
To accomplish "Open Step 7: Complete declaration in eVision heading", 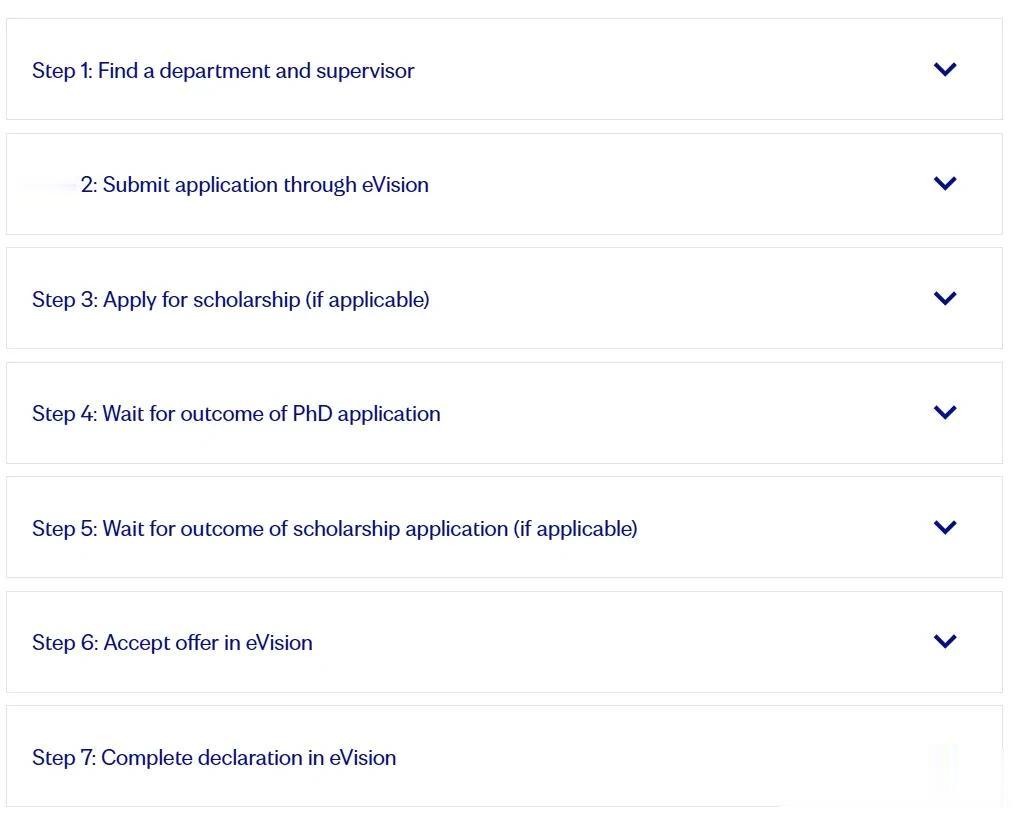I will (x=214, y=758).
